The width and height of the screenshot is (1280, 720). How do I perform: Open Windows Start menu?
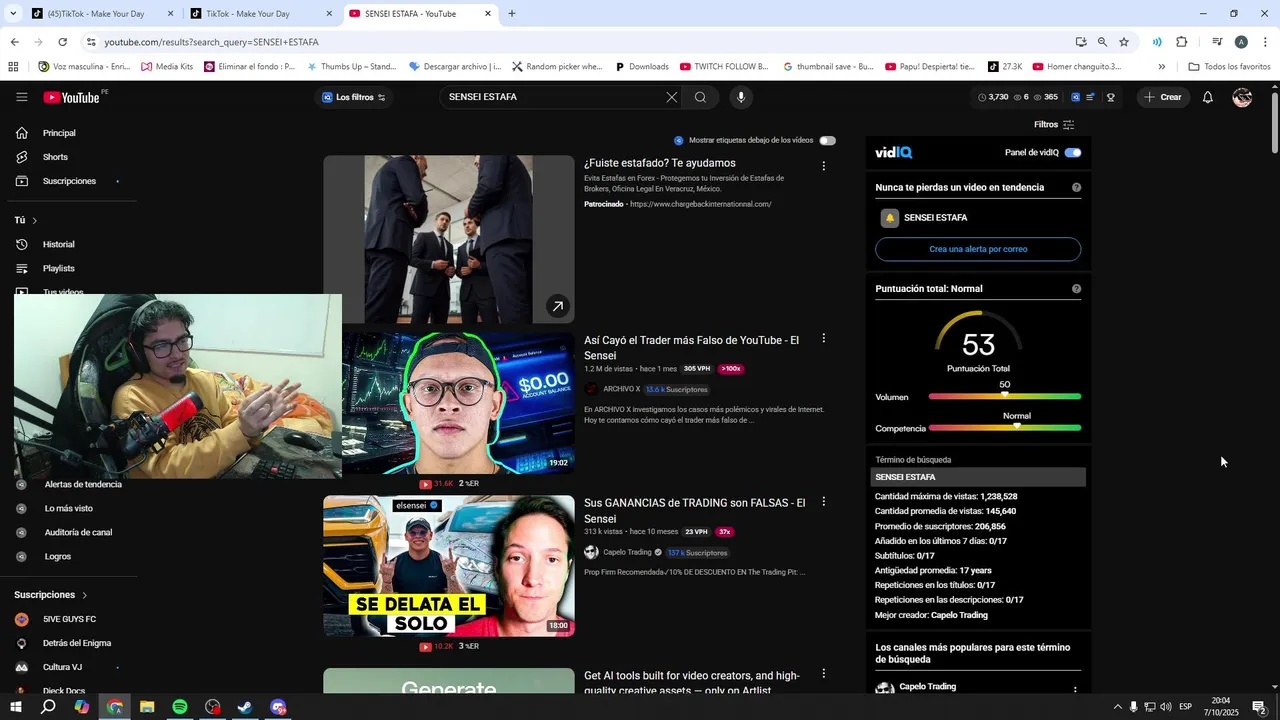pos(16,707)
